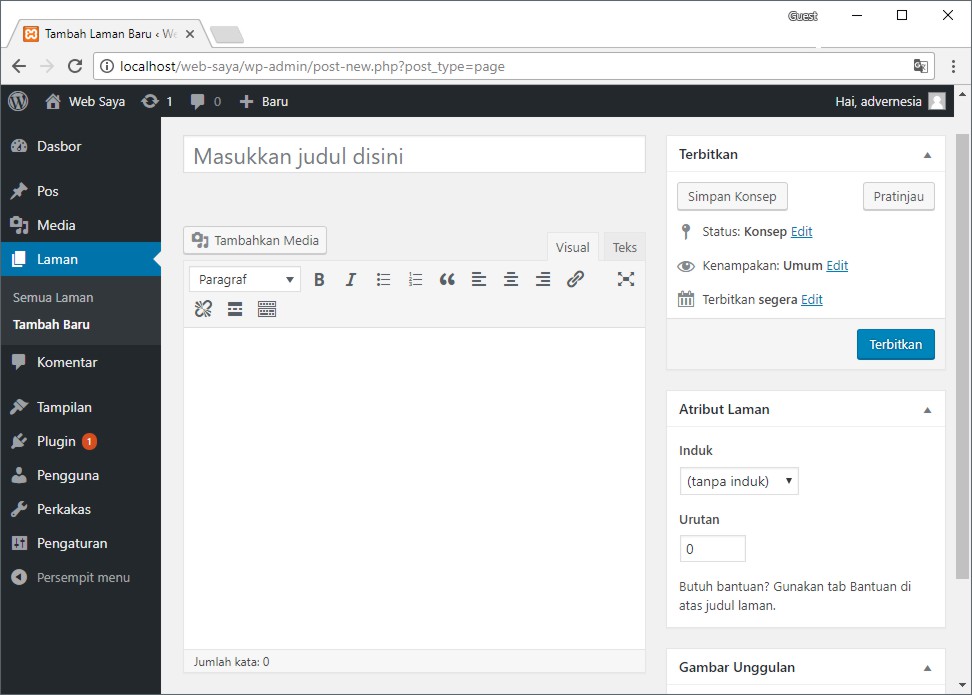Open the Hai, advernesia account menu
Screen dimensions: 972x695
(890, 101)
